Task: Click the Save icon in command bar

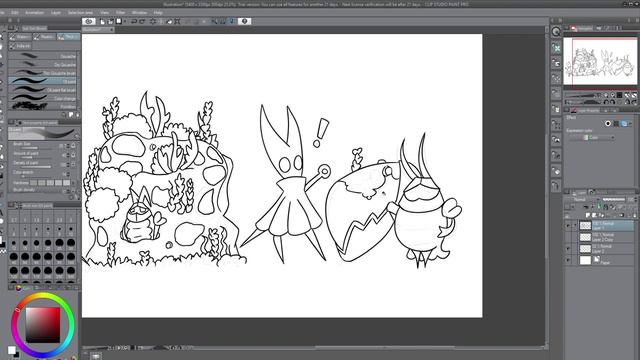Action: click(x=119, y=21)
